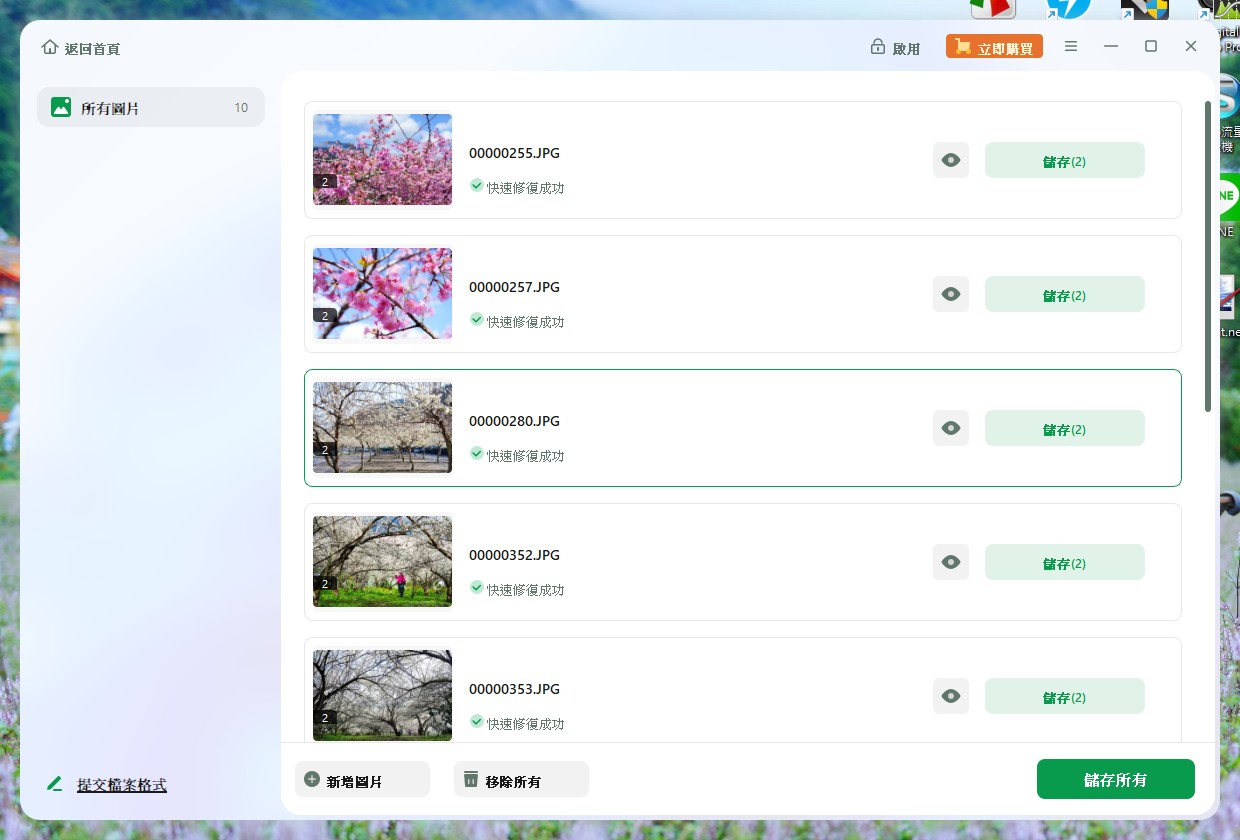Viewport: 1240px width, 840px height.
Task: Open thumbnail of 00000352.JPG with person in pink
Action: 382,561
